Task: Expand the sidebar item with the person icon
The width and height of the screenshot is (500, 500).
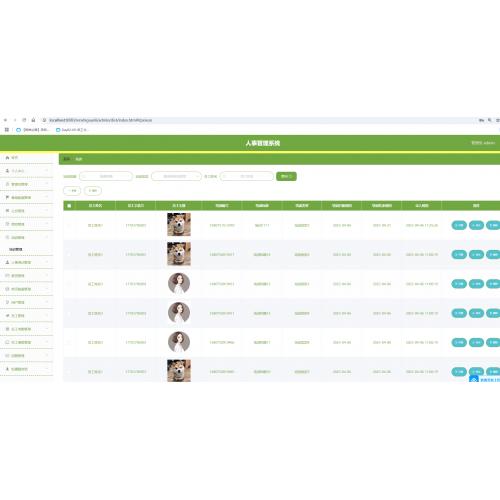Action: (x=26, y=171)
